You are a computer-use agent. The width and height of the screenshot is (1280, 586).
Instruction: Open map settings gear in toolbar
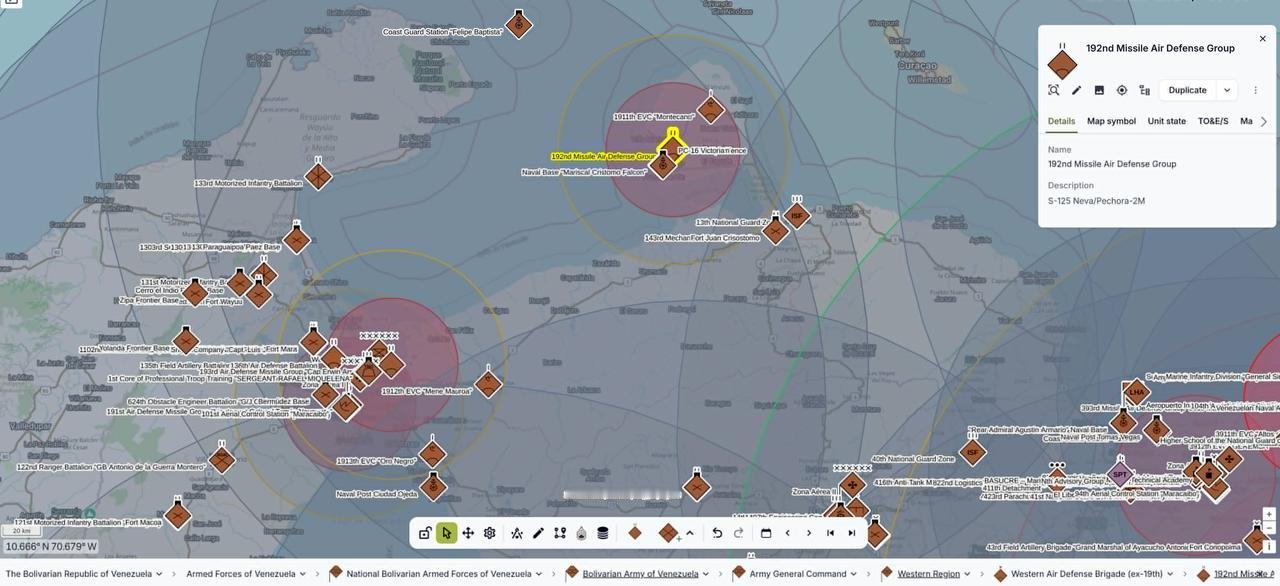[x=490, y=533]
